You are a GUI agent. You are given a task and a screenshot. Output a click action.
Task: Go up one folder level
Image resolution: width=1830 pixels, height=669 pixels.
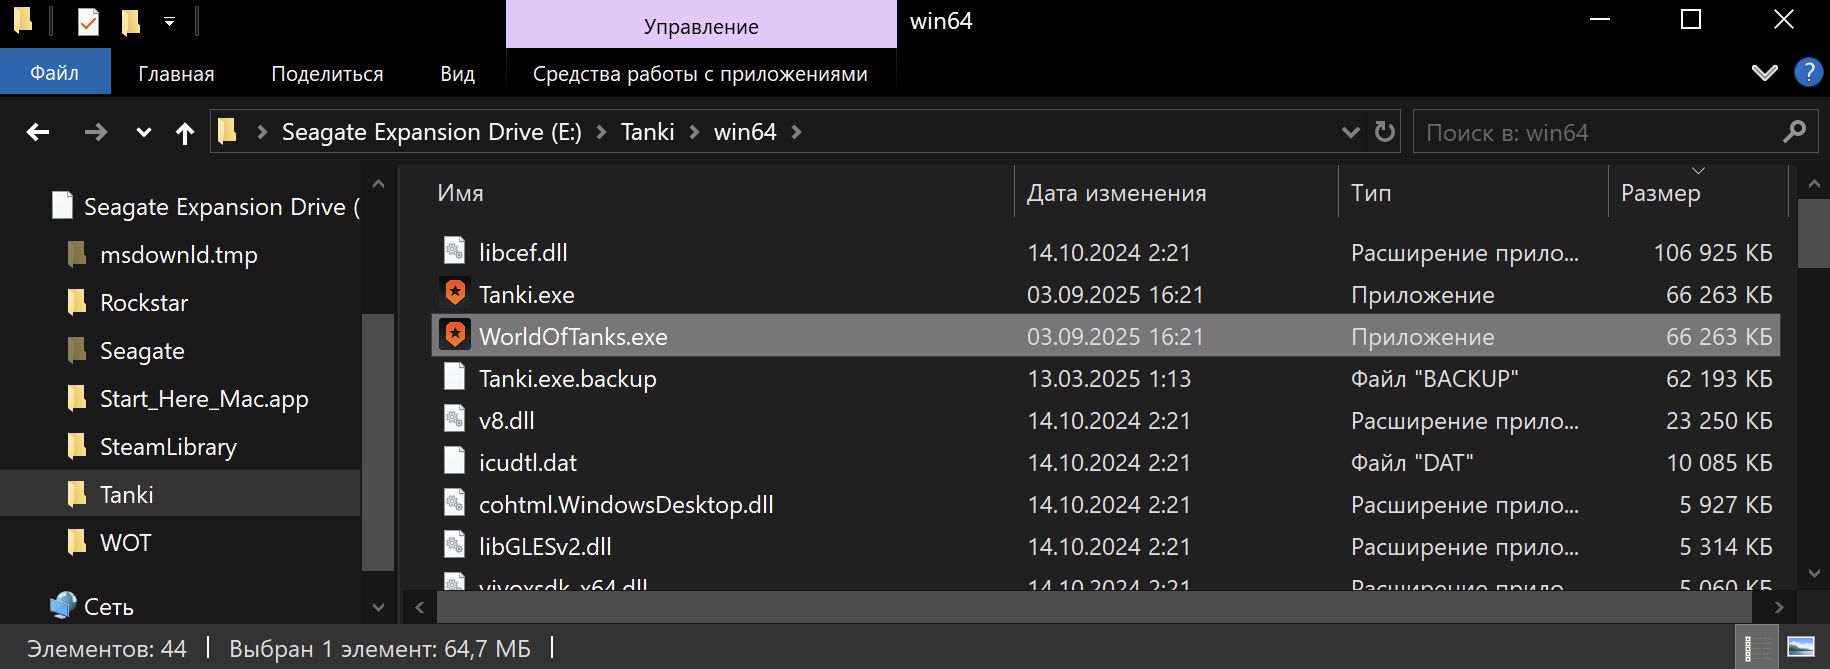pyautogui.click(x=185, y=133)
